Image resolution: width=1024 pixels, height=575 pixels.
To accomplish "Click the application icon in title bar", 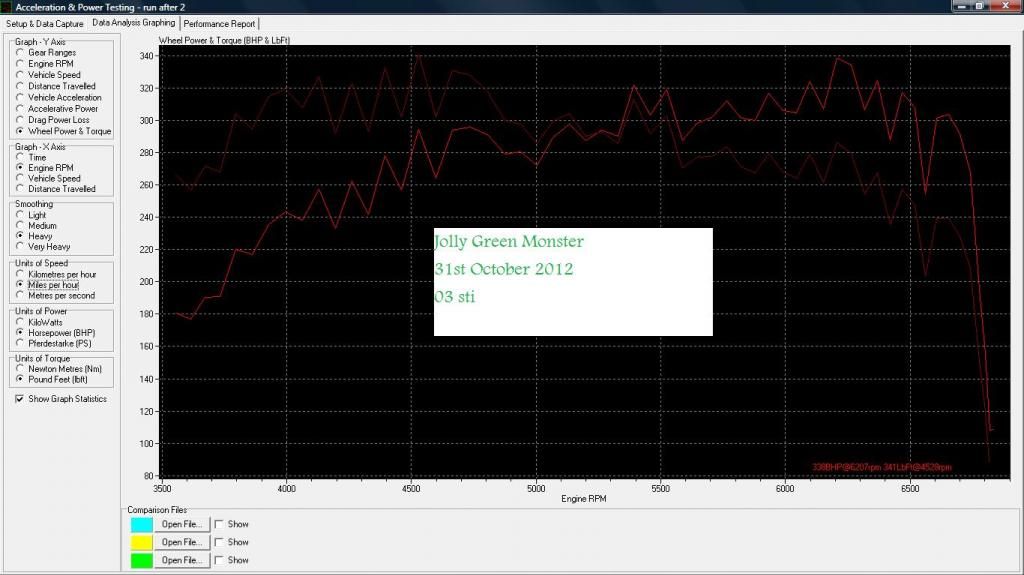I will tap(8, 7).
